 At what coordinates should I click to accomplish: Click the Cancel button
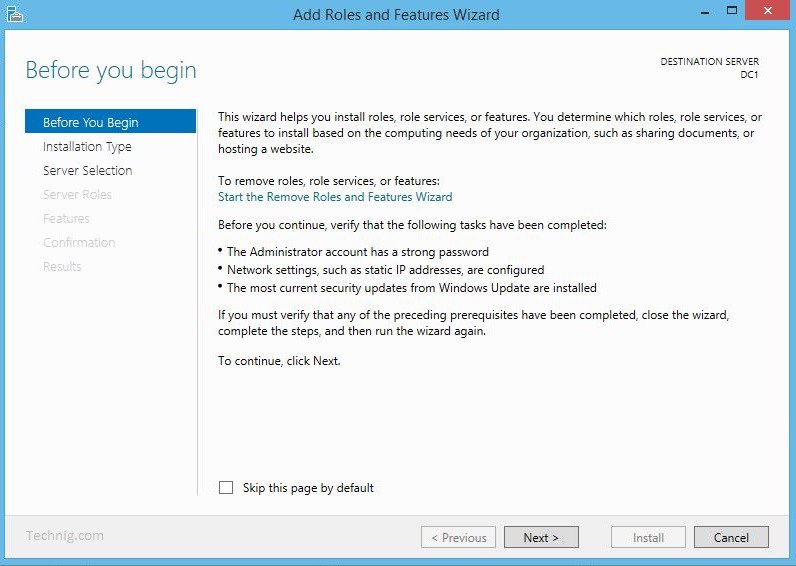pos(731,537)
